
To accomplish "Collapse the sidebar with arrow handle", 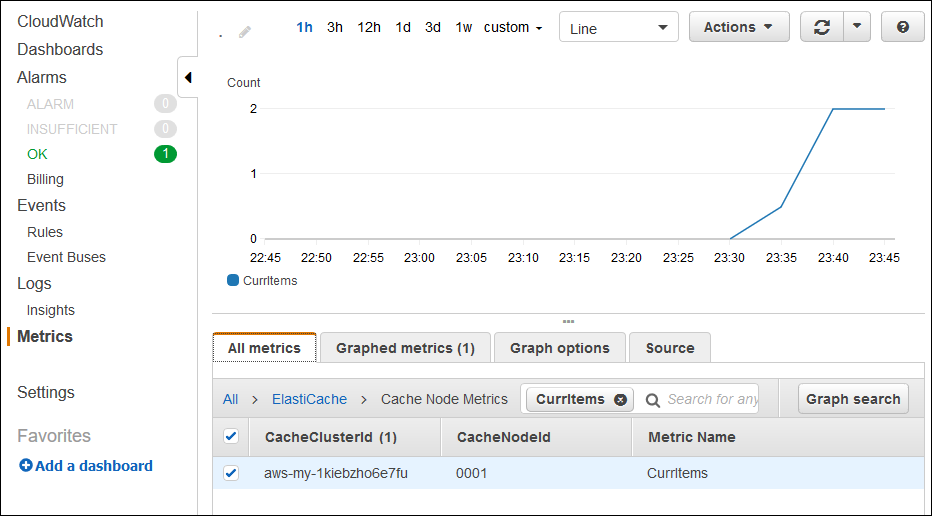I will 187,78.
